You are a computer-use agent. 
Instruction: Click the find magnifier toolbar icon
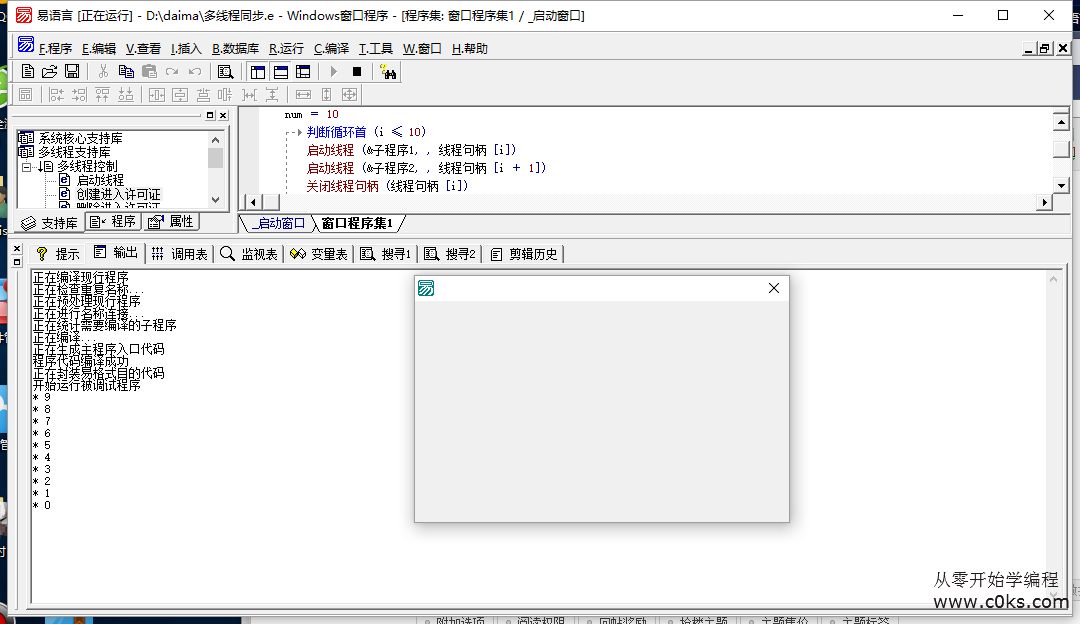pos(225,71)
